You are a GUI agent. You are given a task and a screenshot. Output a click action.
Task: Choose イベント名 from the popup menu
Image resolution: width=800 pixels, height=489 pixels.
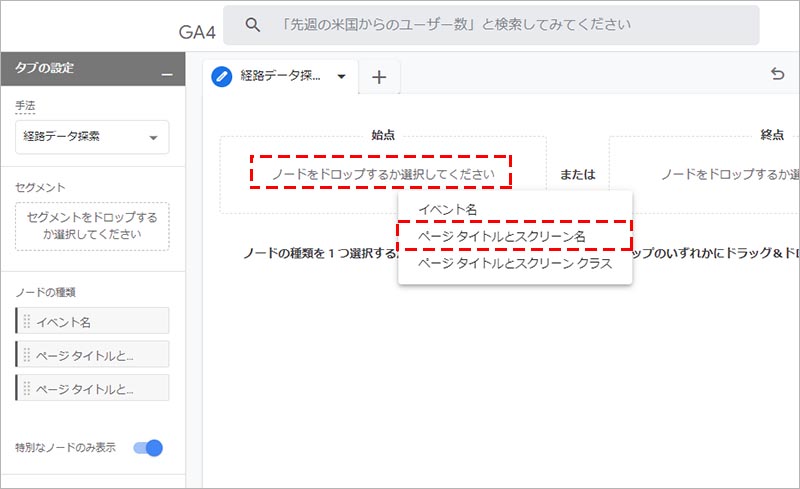click(x=447, y=209)
